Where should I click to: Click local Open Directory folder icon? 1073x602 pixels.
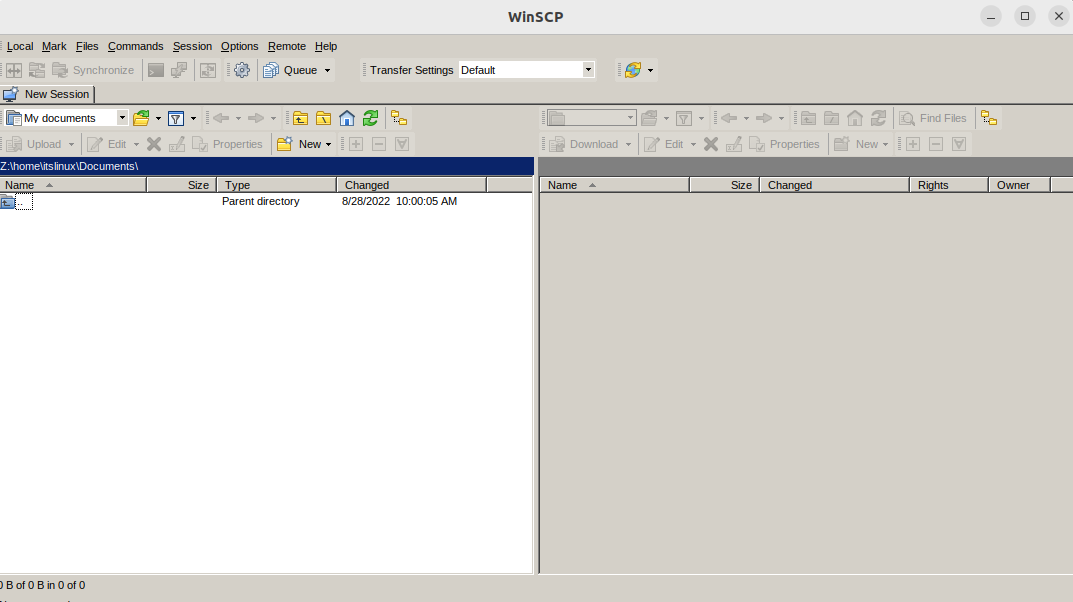tap(142, 118)
